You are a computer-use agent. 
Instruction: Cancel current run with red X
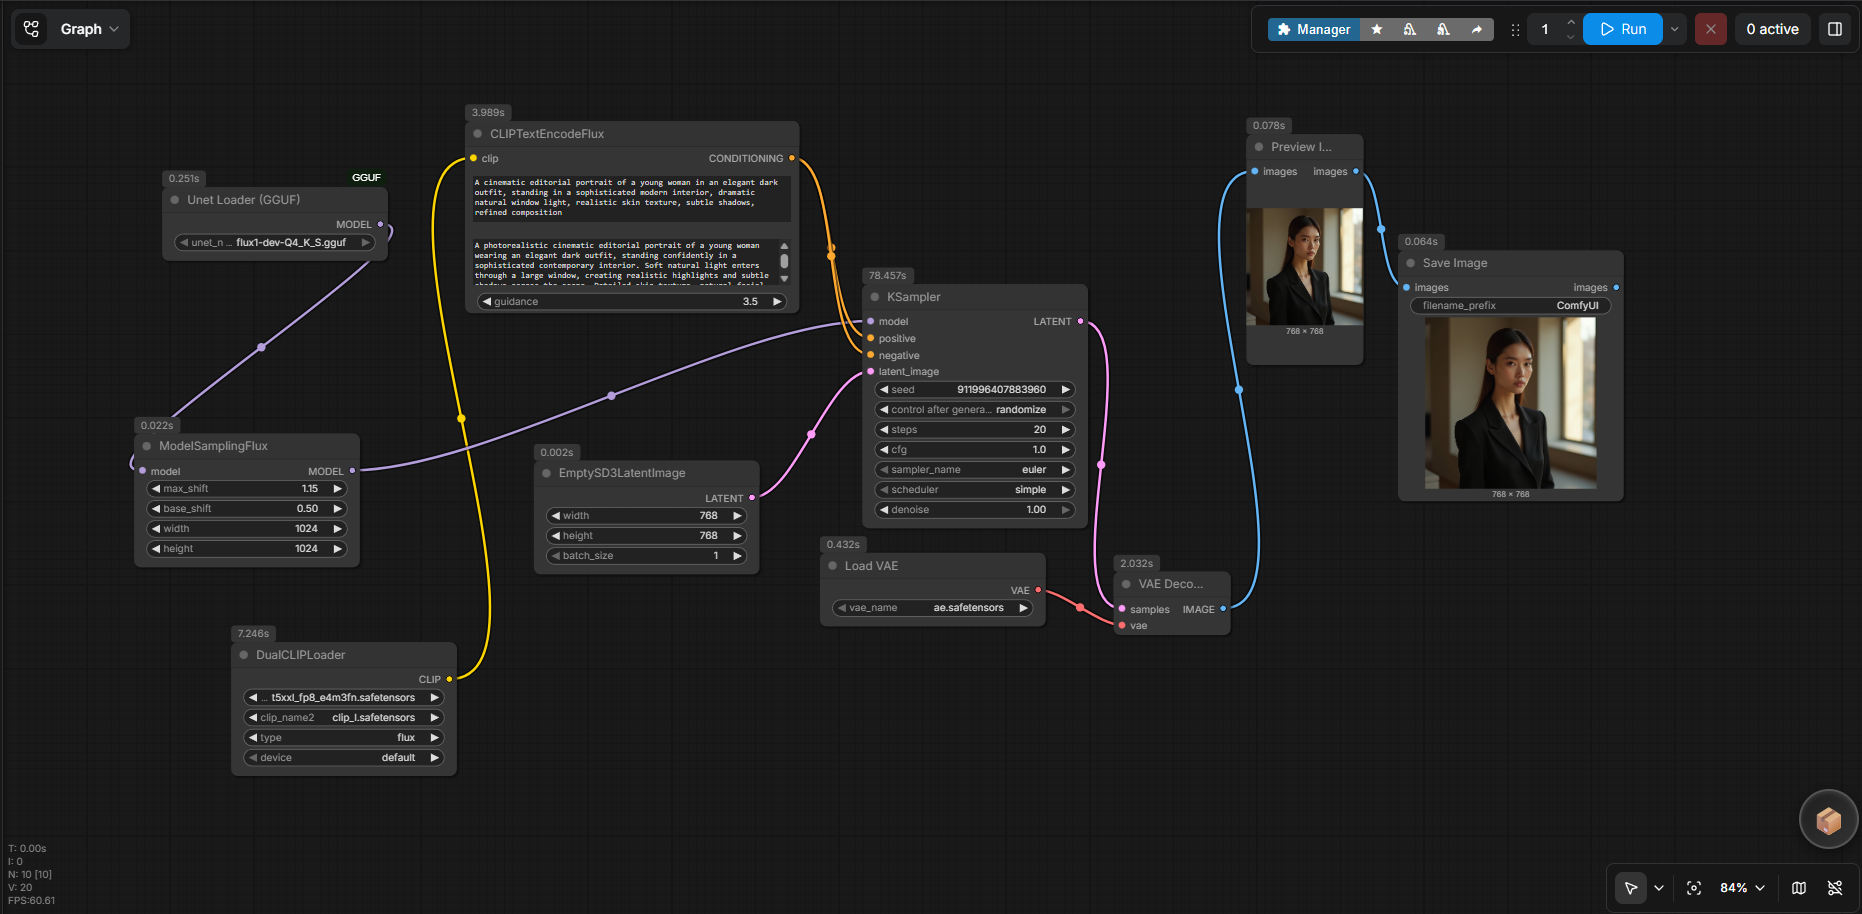tap(1711, 29)
